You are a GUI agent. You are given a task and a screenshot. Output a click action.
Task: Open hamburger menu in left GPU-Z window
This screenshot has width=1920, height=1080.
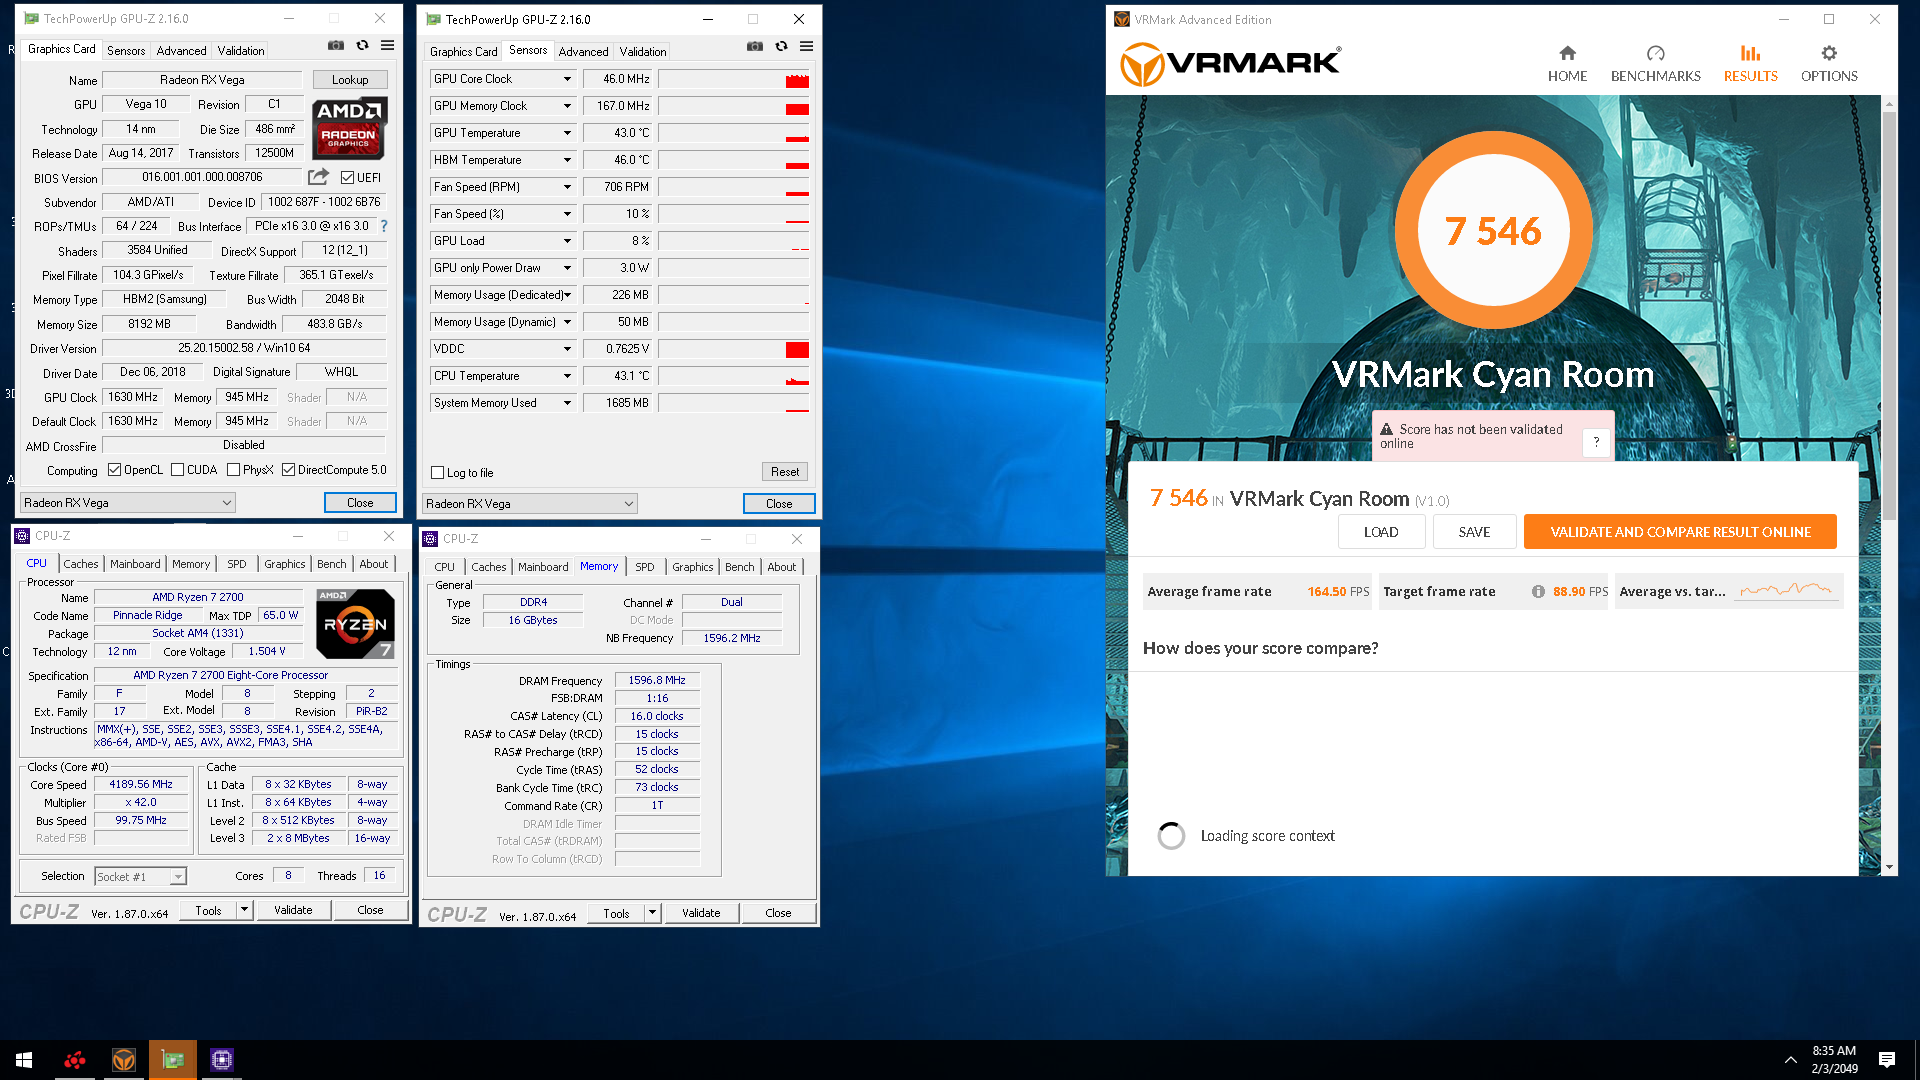point(388,46)
